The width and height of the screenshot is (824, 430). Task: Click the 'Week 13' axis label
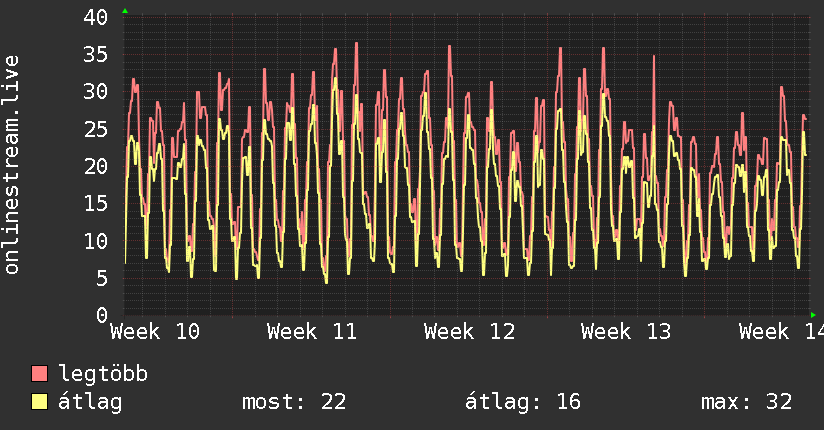626,332
